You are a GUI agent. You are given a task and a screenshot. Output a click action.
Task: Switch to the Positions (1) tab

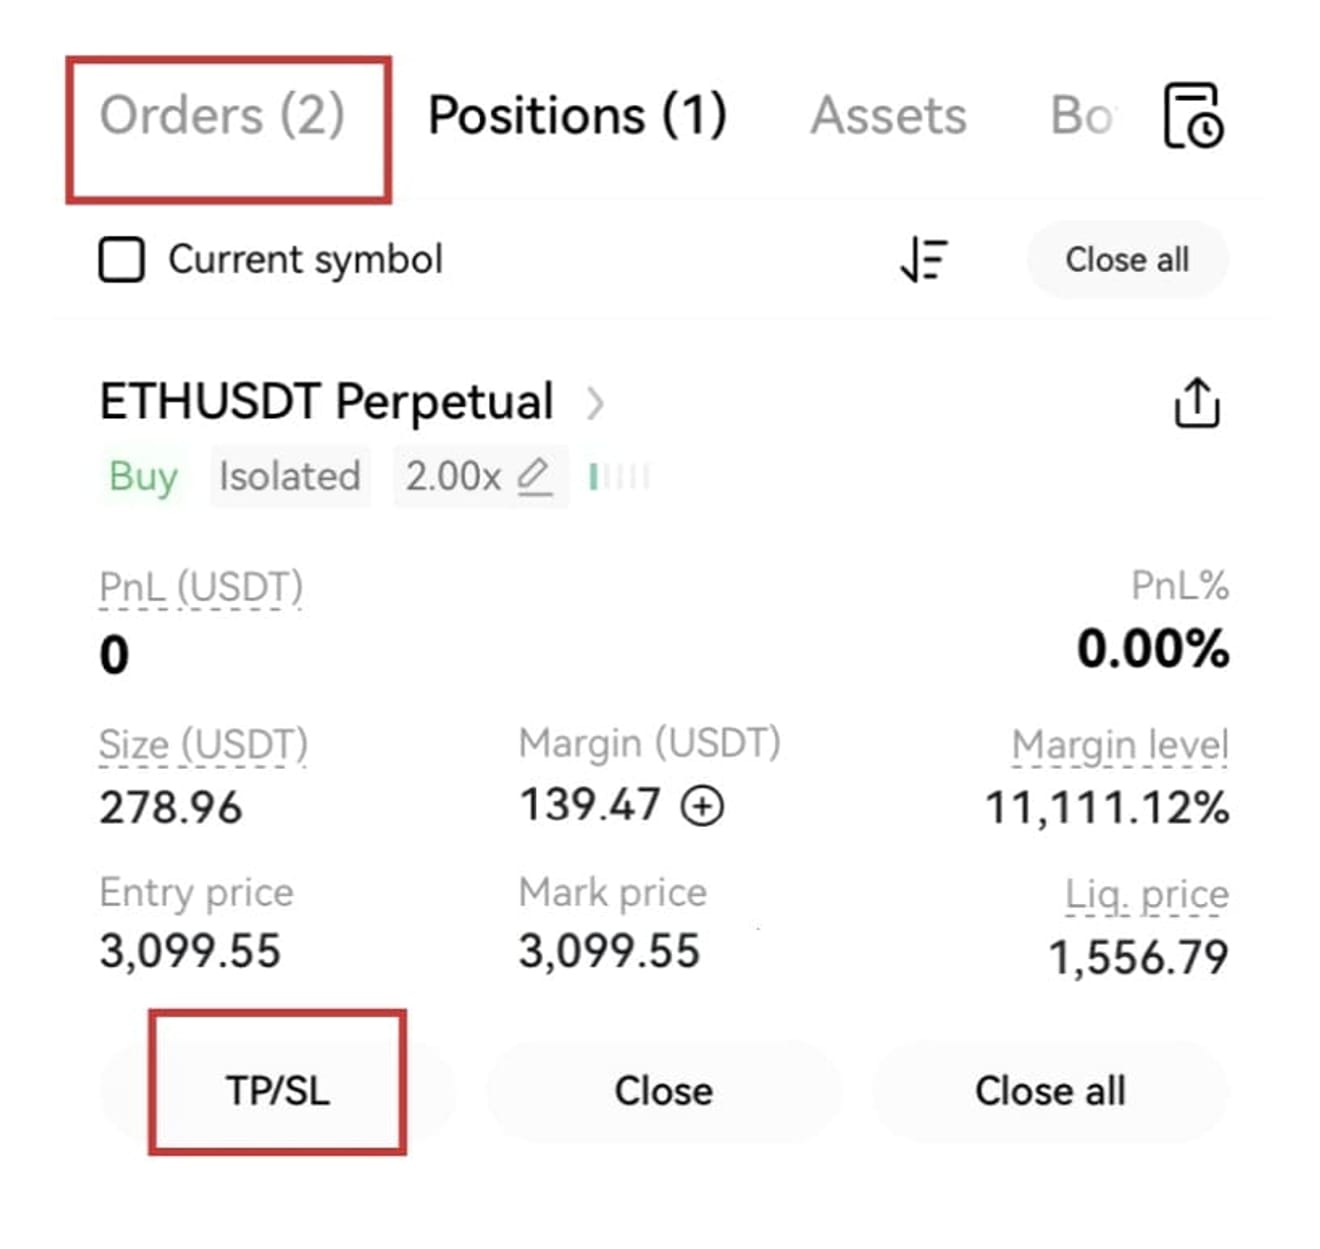click(577, 115)
